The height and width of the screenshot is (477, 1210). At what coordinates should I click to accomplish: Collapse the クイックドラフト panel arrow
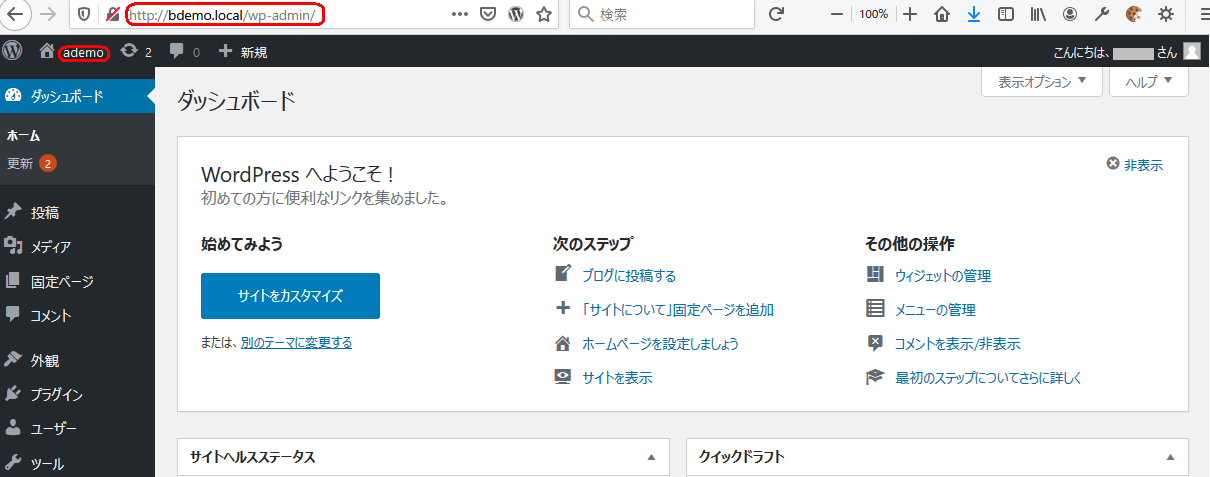tap(1170, 457)
